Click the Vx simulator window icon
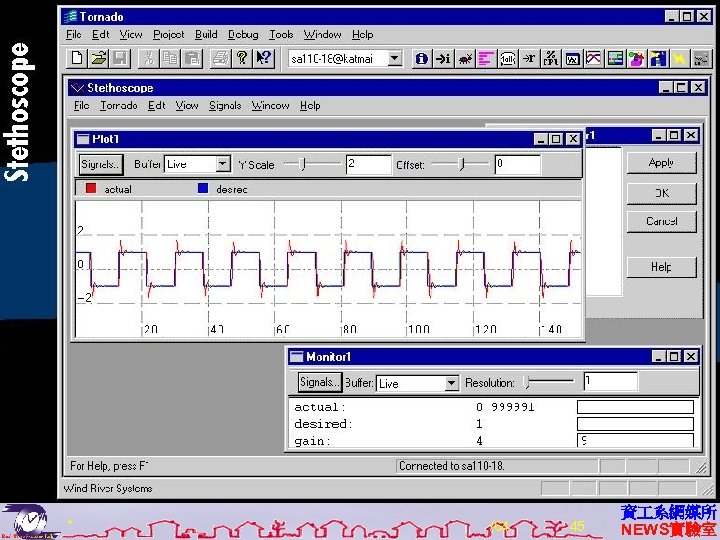The image size is (720, 540). coord(572,58)
